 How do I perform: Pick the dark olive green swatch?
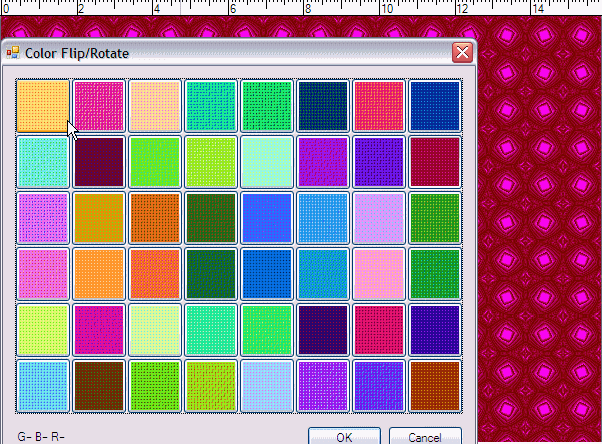pyautogui.click(x=211, y=218)
